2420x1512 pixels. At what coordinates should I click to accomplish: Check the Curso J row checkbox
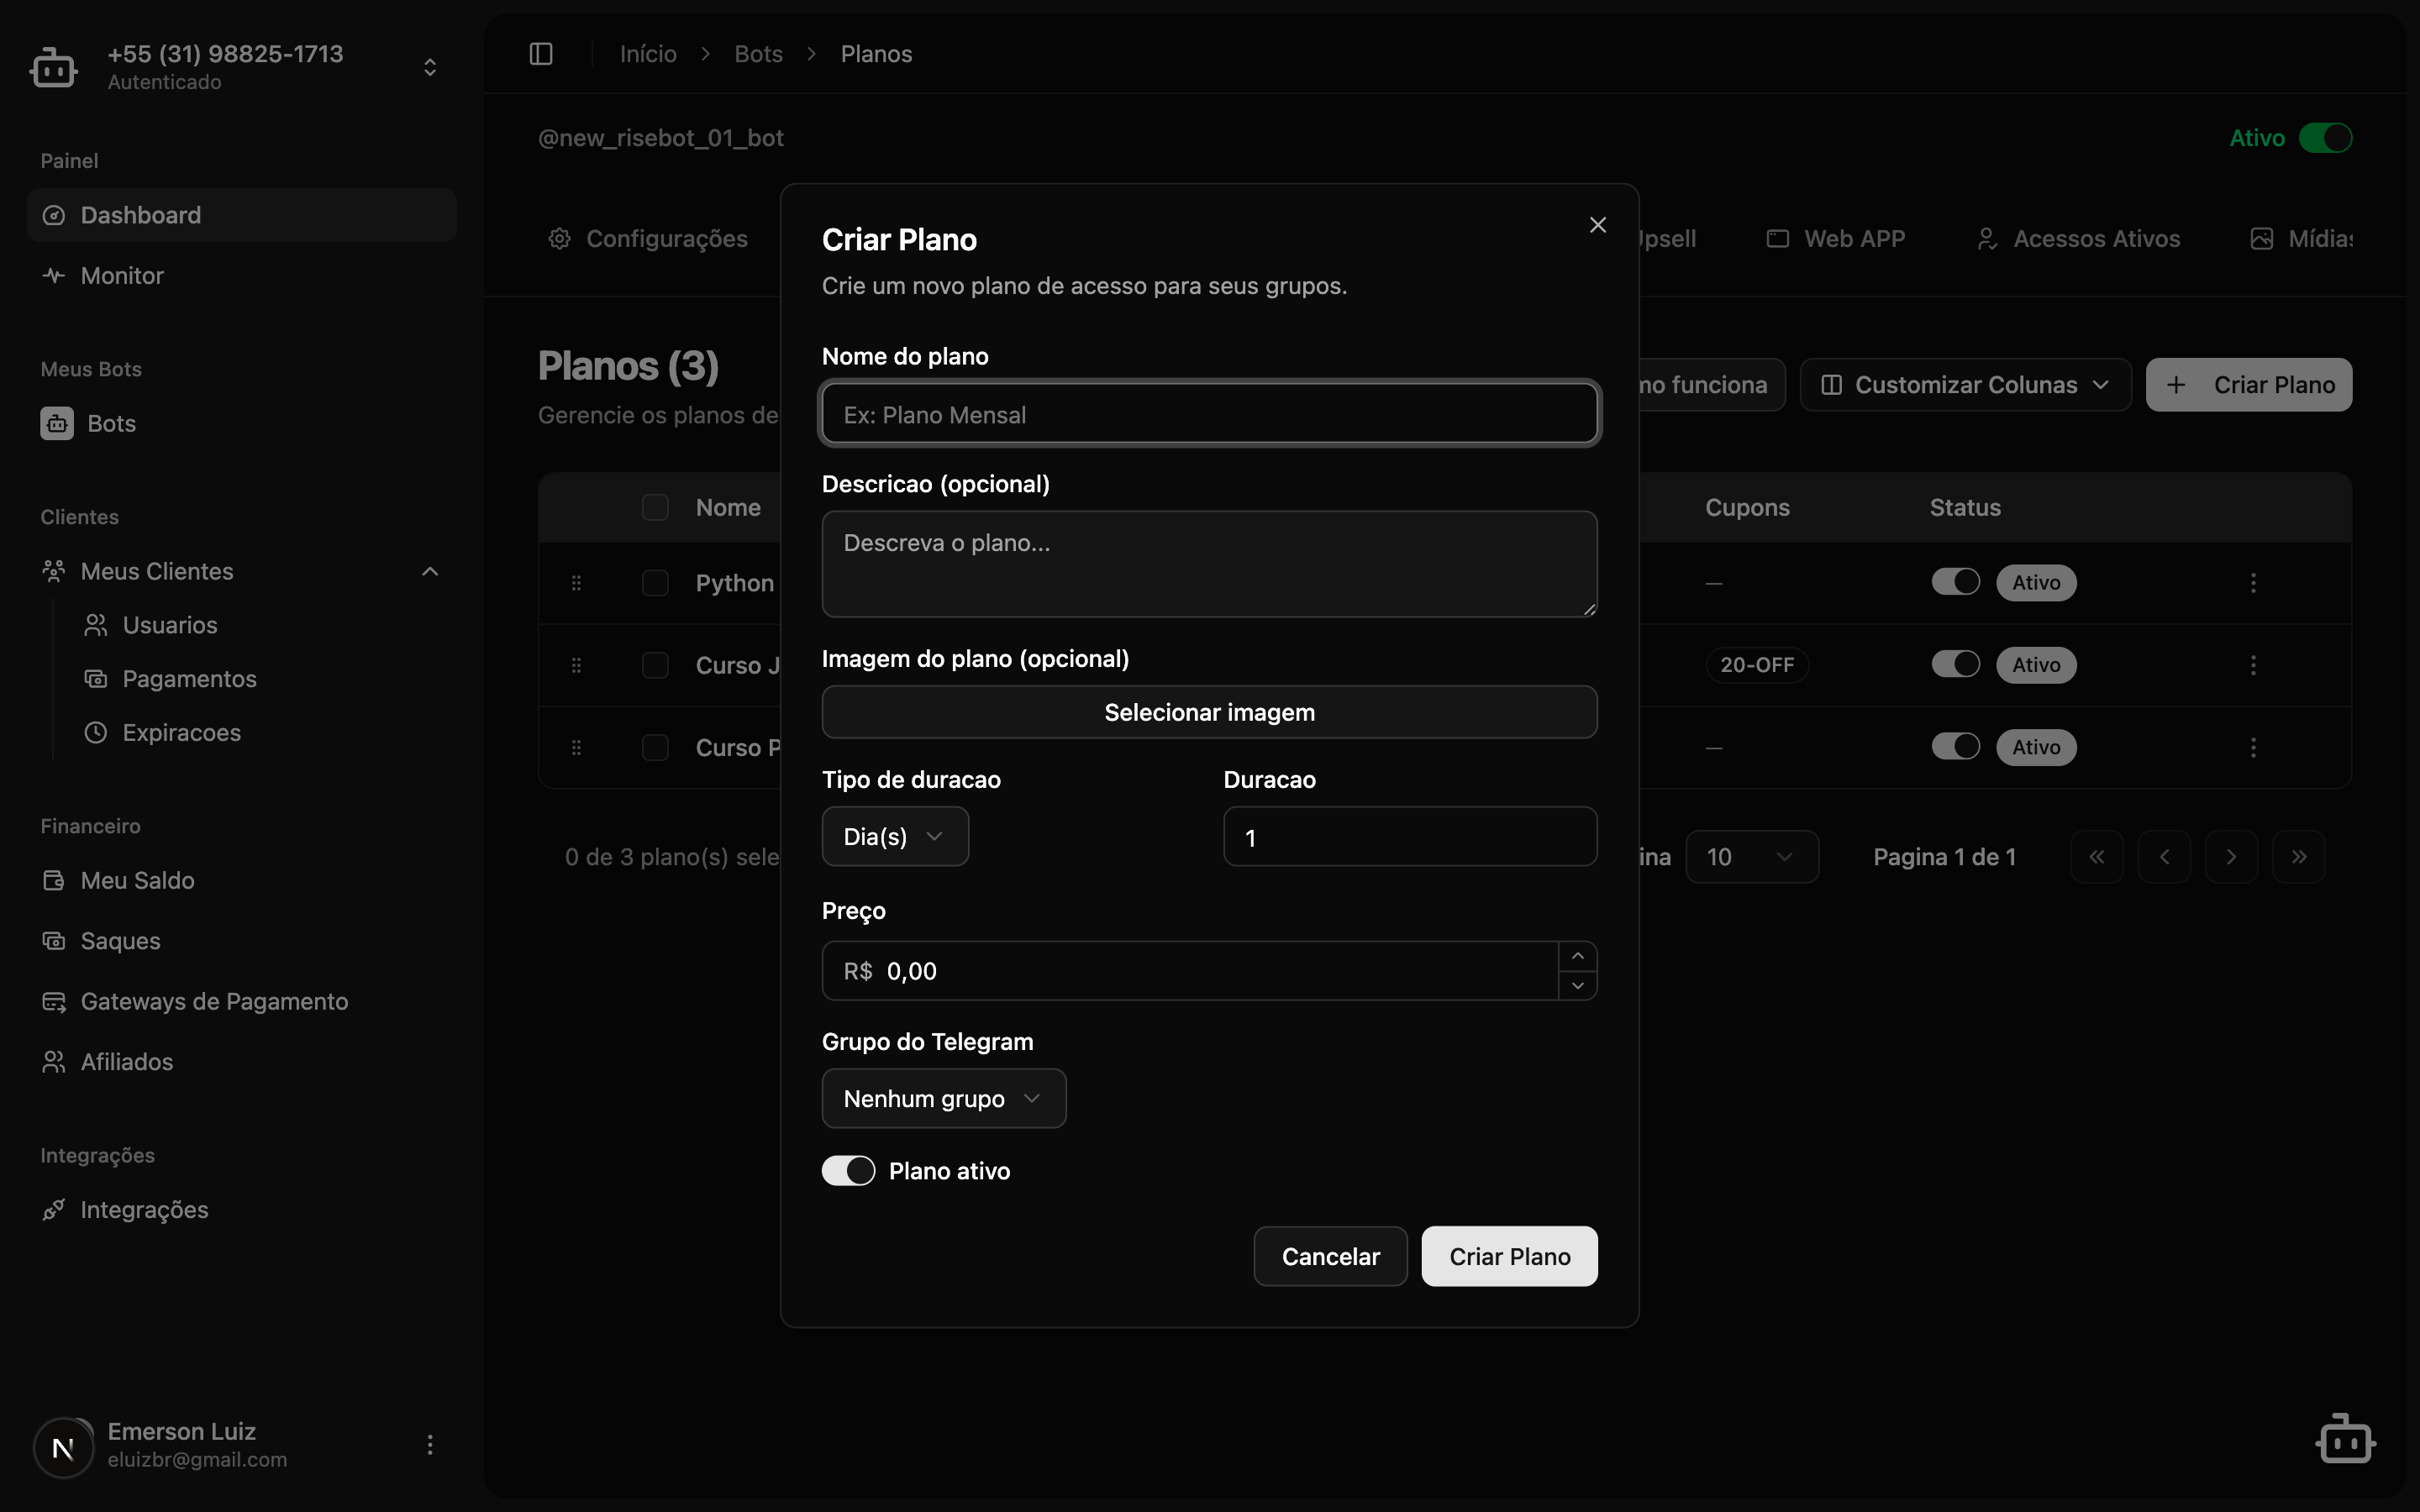655,665
